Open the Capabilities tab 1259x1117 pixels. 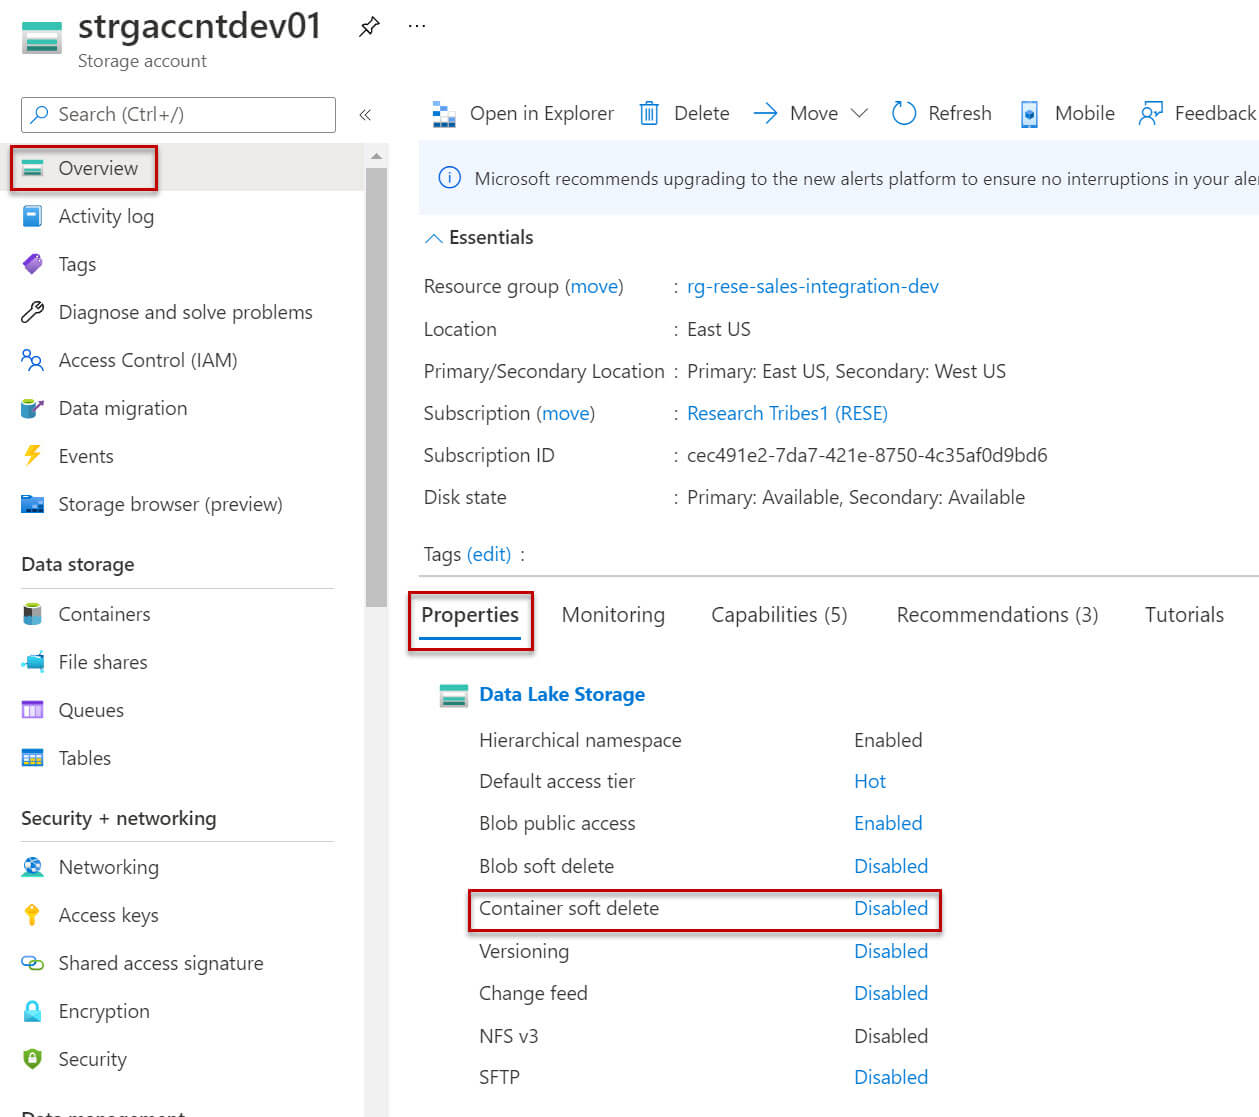point(778,614)
